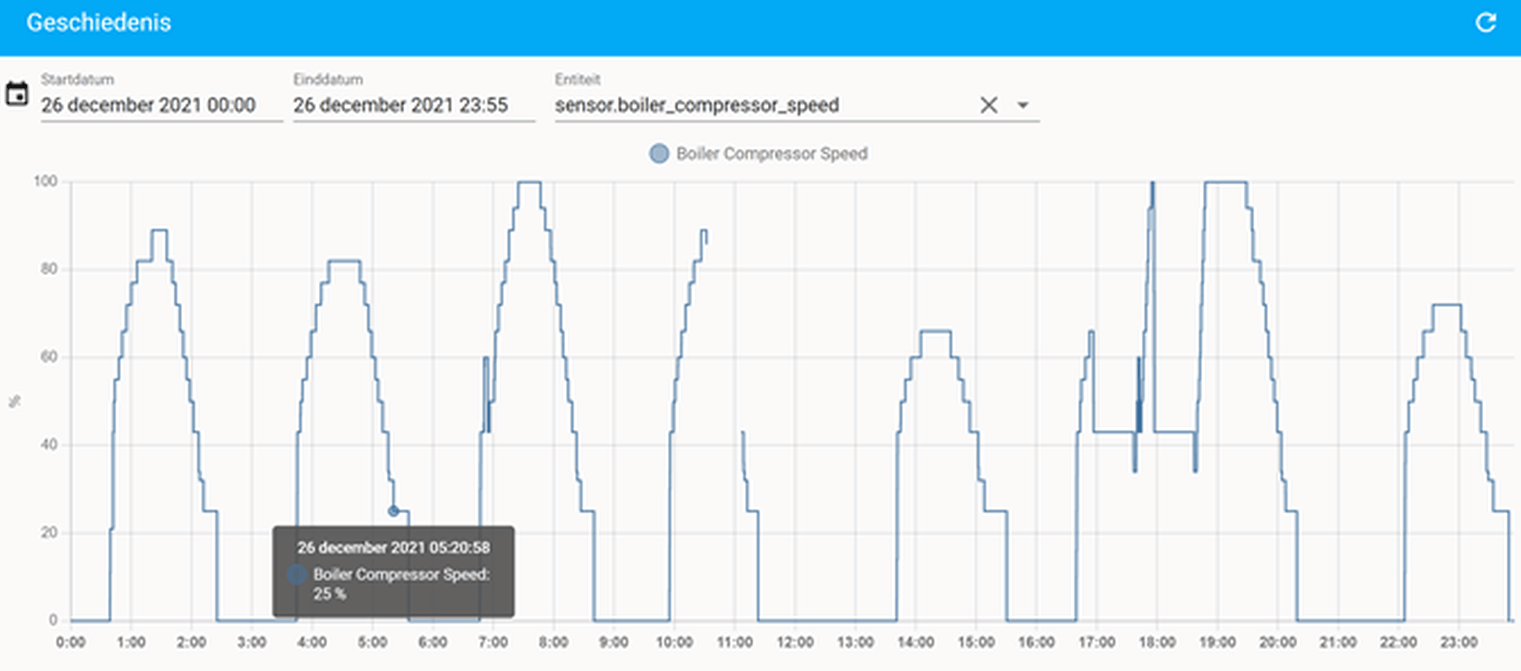Viewport: 1521px width, 671px height.
Task: Refresh the history view with reload icon
Action: pyautogui.click(x=1486, y=23)
